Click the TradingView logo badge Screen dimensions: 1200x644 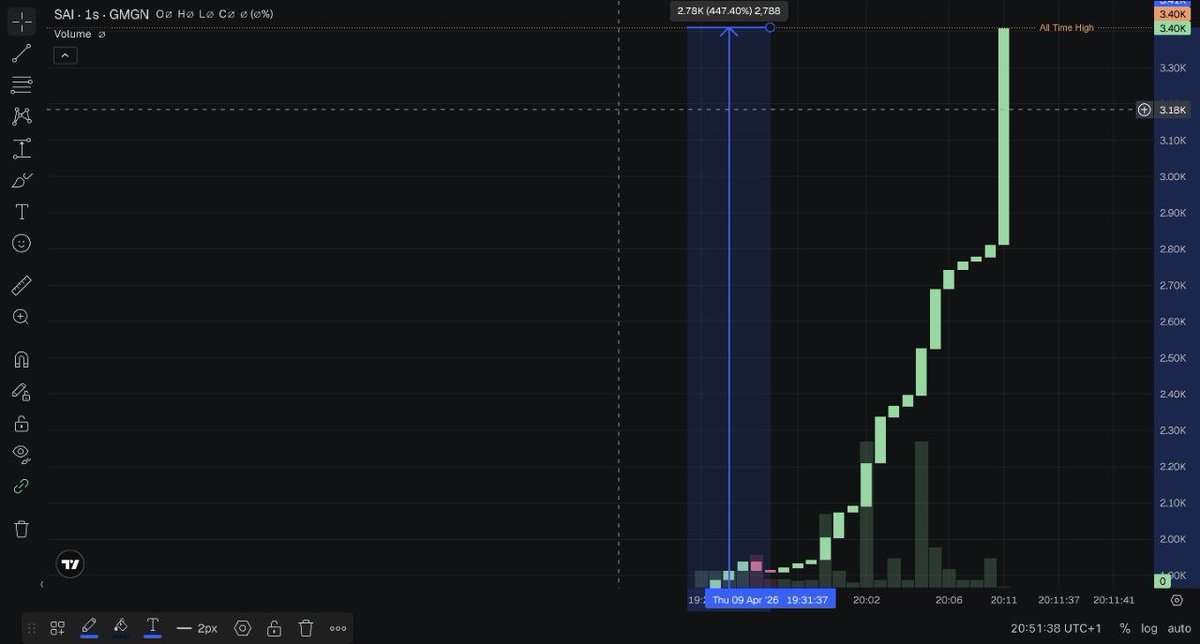pyautogui.click(x=70, y=564)
